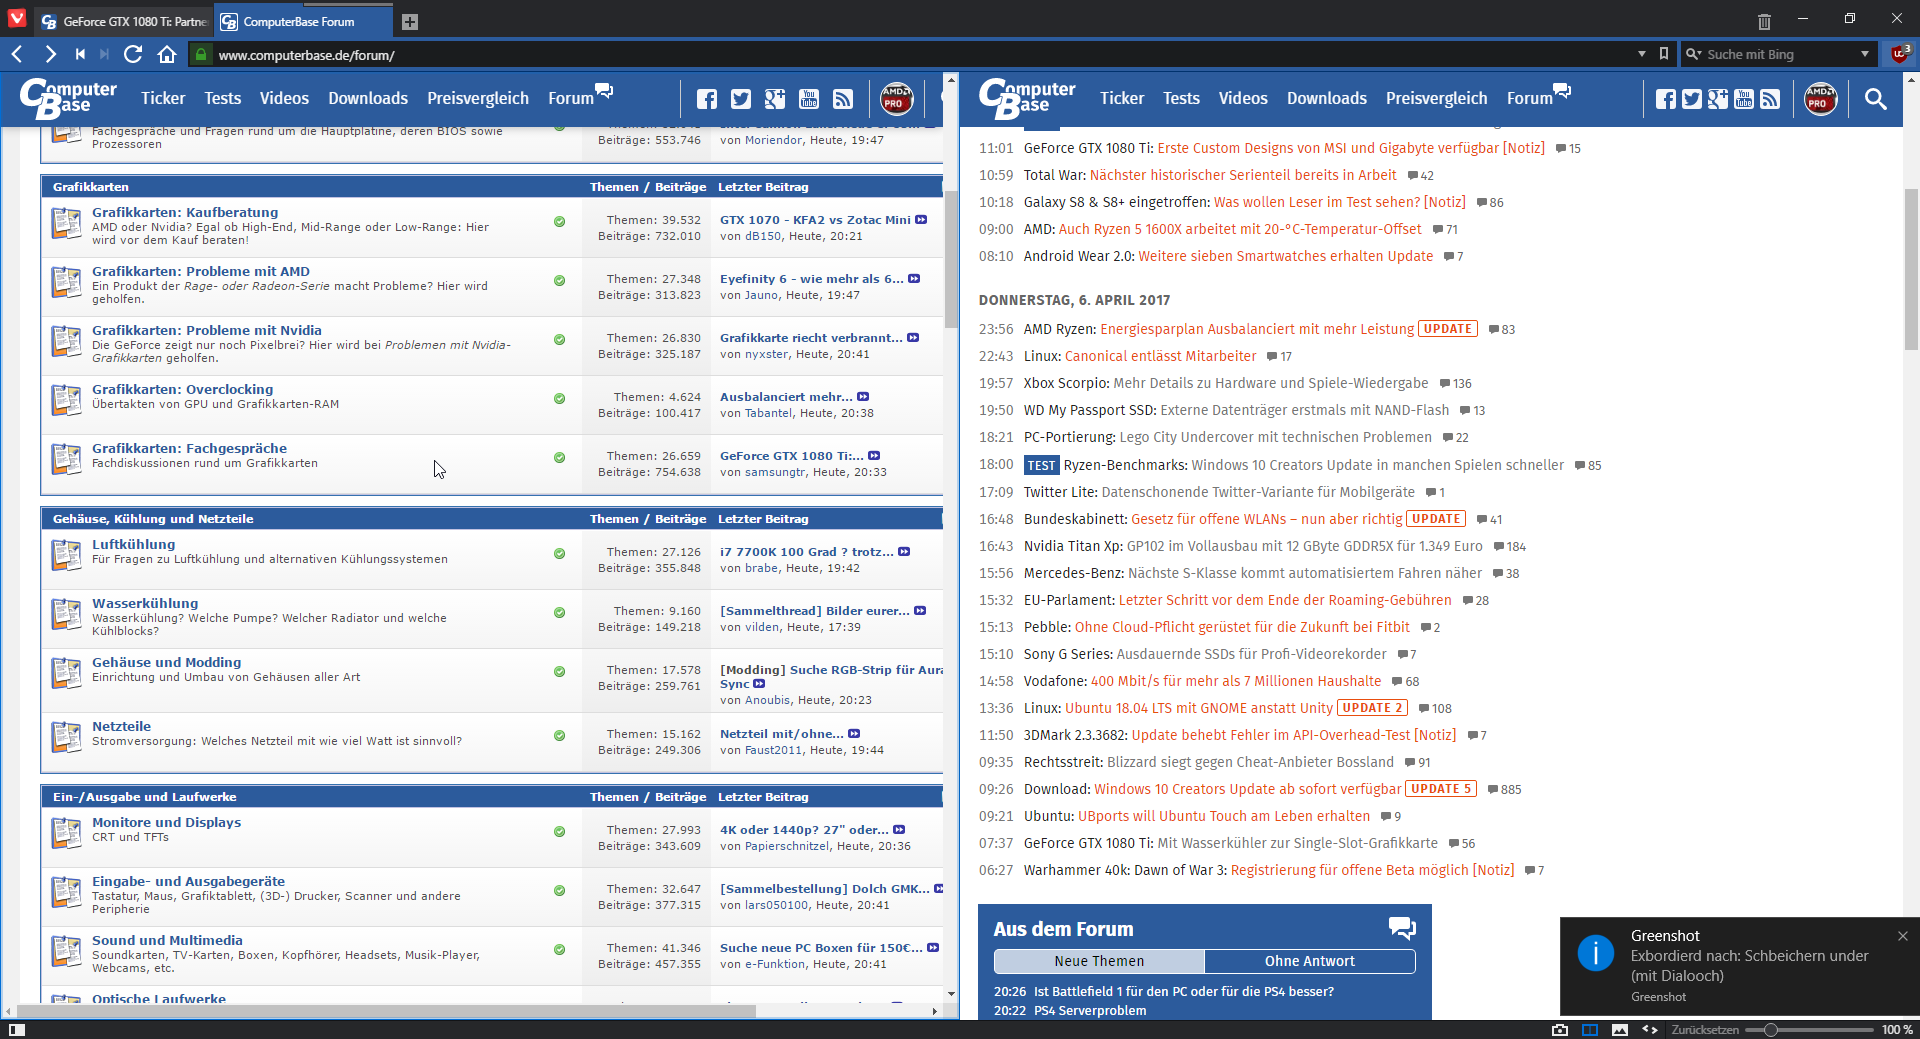Click right pane vertical scrollbar
The height and width of the screenshot is (1039, 1920).
(x=1911, y=270)
